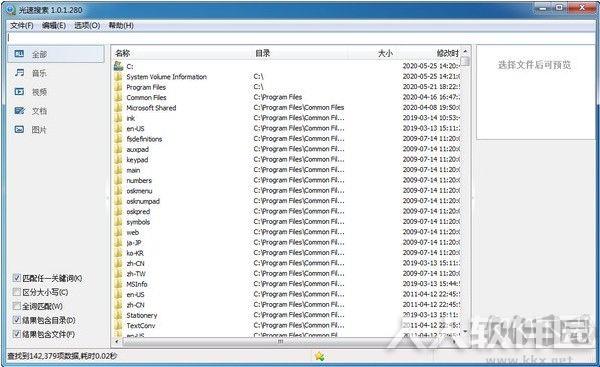The height and width of the screenshot is (367, 600).
Task: Click the application icon in title bar
Action: point(11,10)
